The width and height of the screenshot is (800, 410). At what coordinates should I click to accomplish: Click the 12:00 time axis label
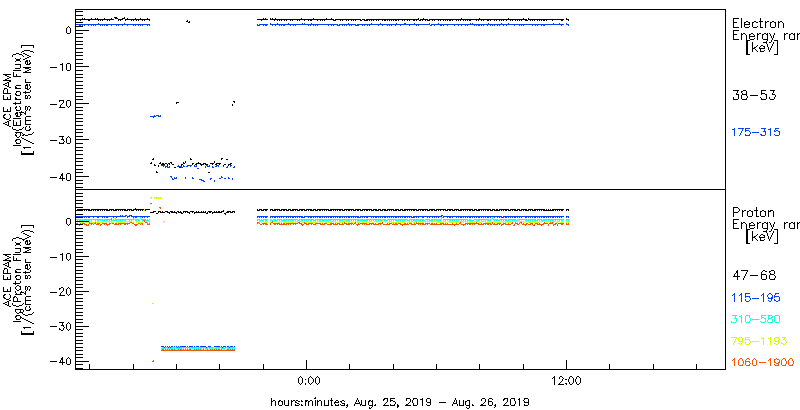click(567, 381)
